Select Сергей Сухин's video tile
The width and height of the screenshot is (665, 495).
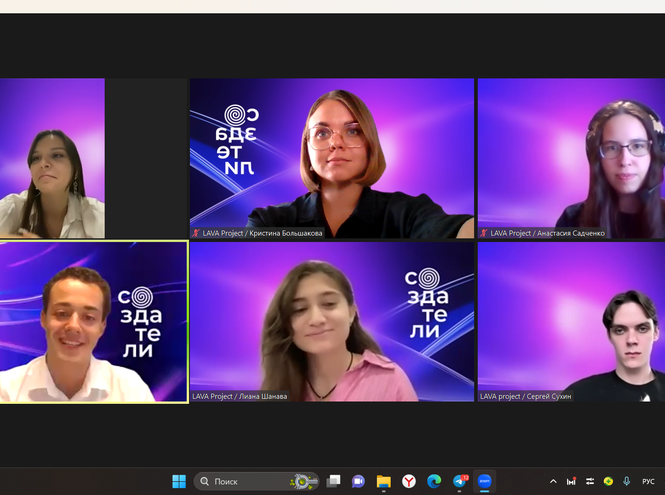[570, 321]
